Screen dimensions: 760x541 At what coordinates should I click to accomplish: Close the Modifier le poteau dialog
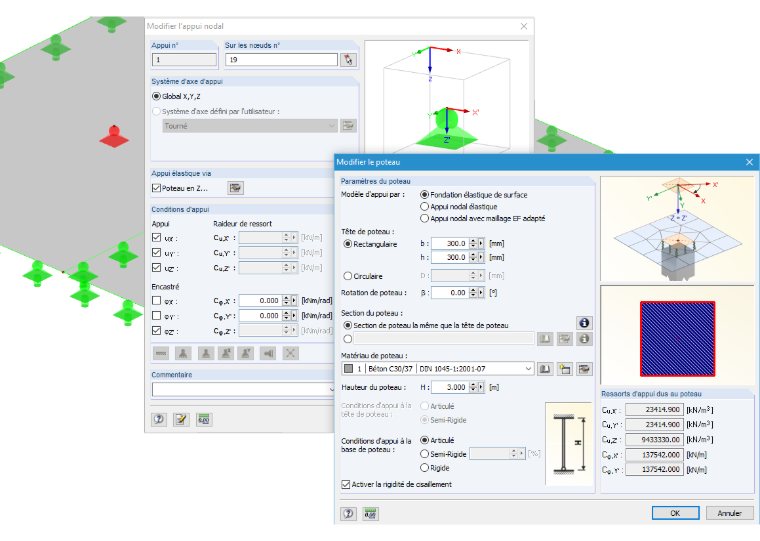[749, 162]
